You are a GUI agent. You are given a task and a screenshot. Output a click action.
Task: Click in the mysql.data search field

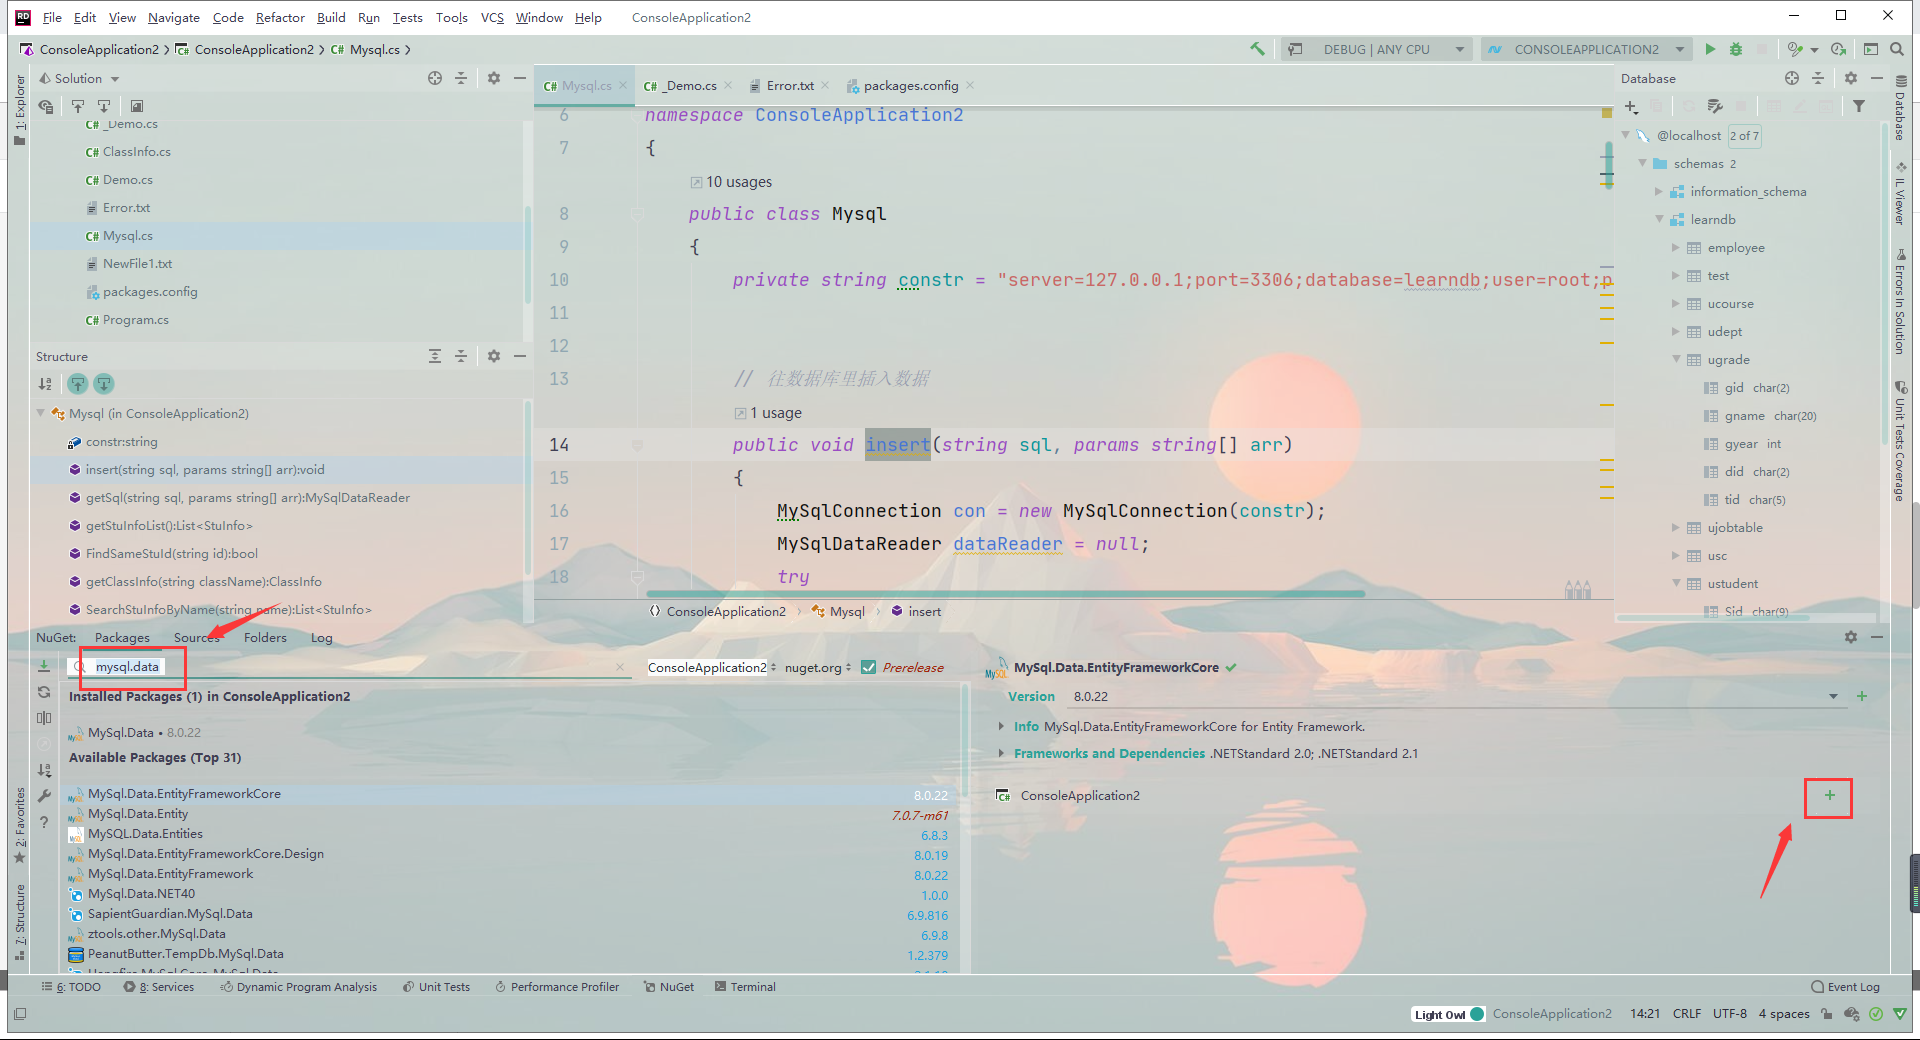(x=127, y=666)
